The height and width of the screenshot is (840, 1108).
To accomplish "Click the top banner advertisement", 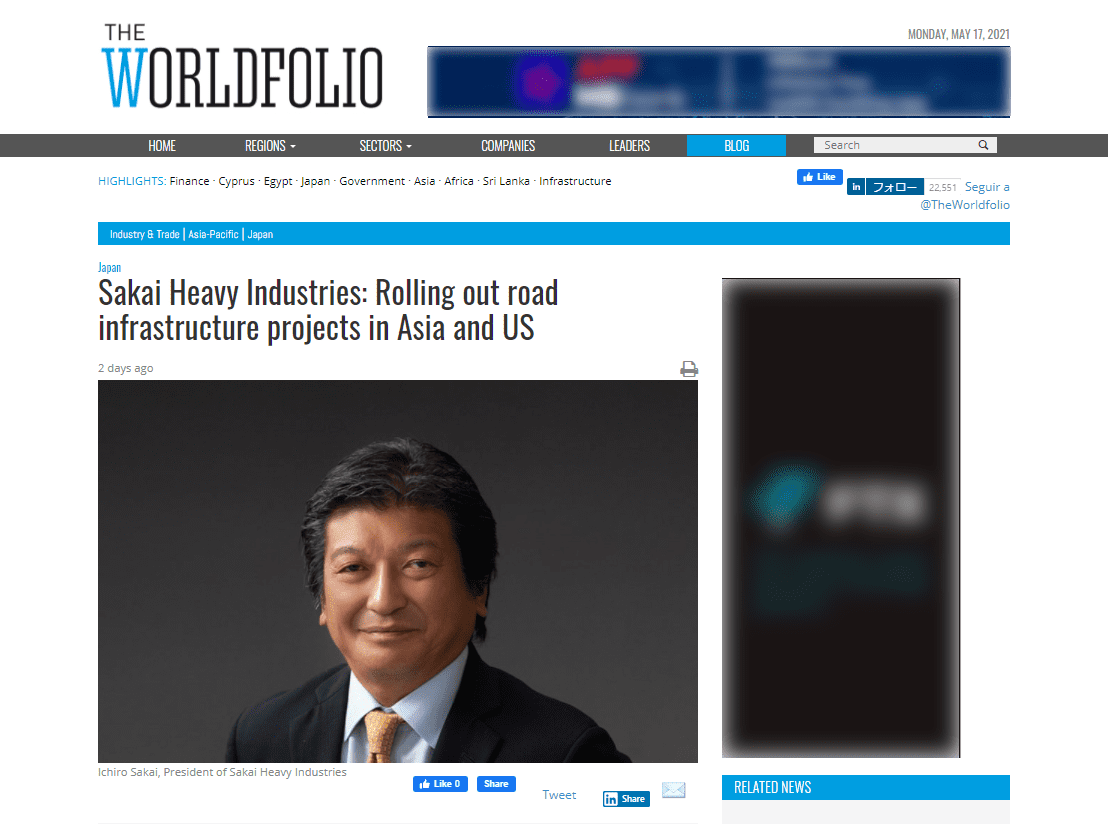I will [719, 82].
